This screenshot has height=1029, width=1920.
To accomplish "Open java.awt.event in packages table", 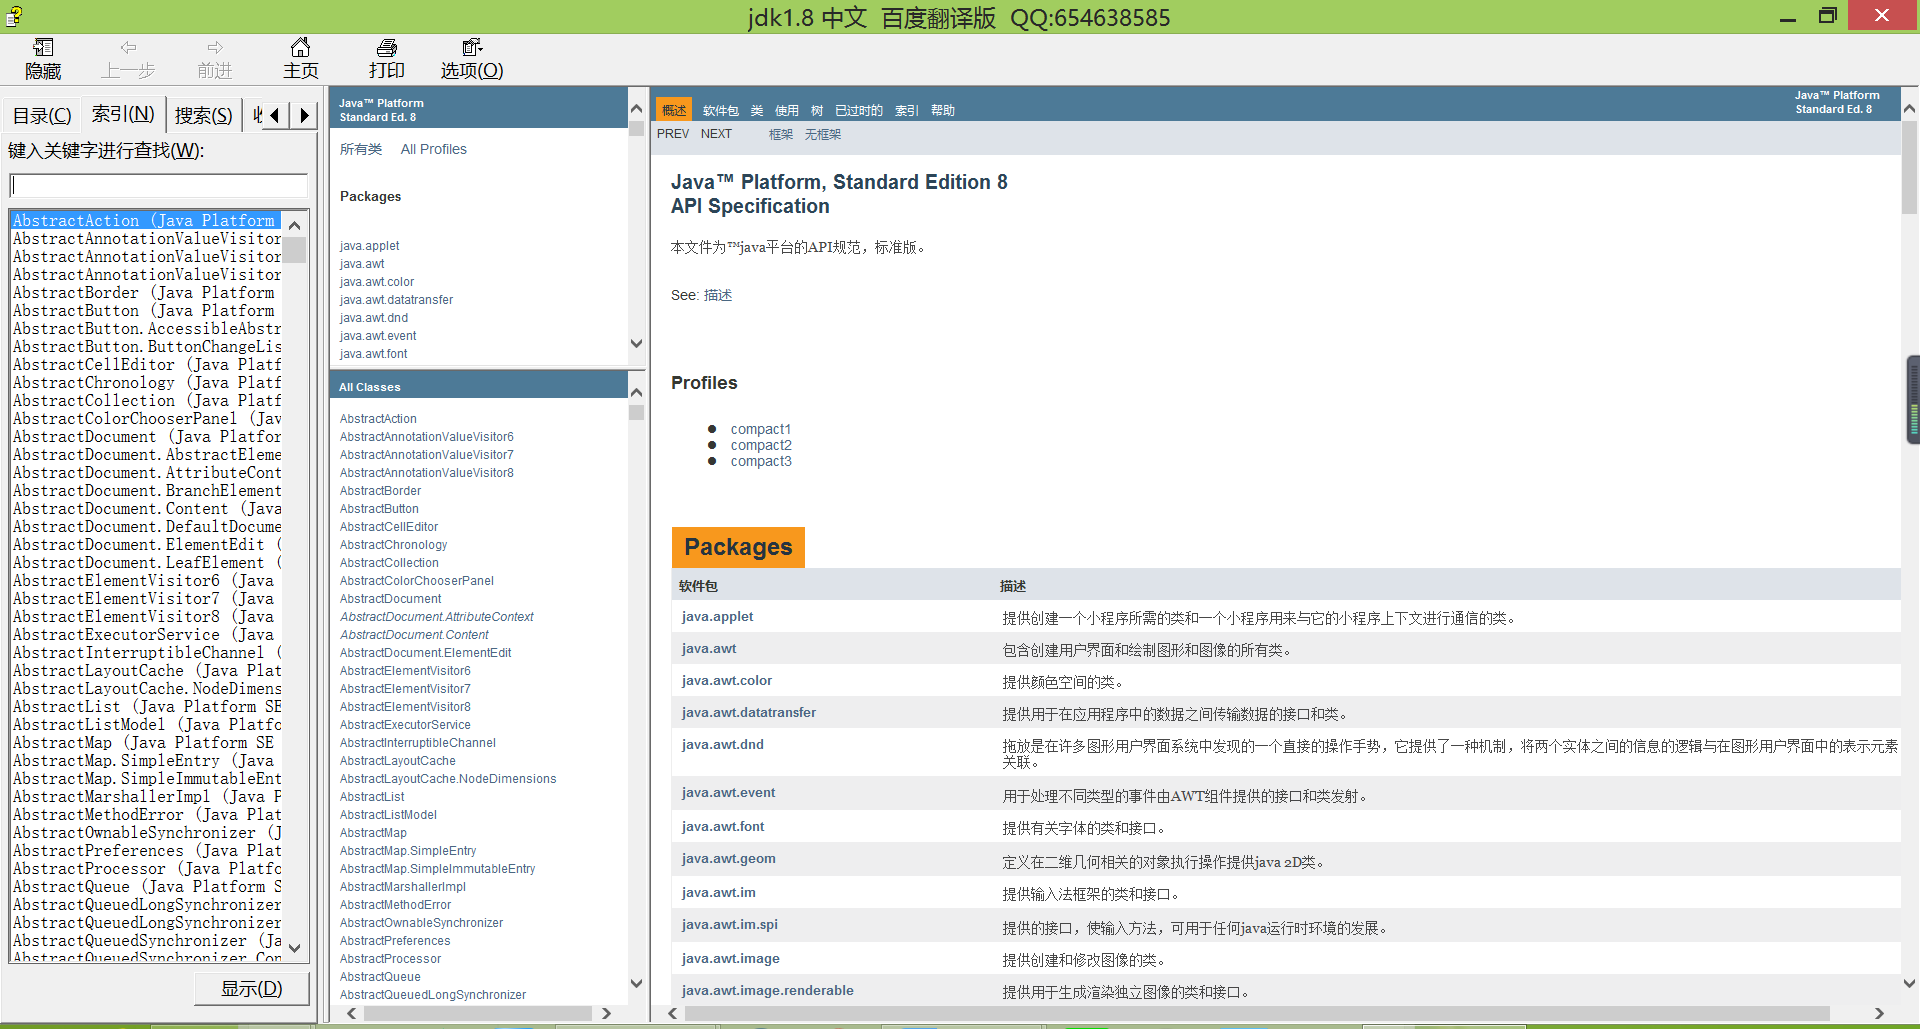I will pos(729,793).
